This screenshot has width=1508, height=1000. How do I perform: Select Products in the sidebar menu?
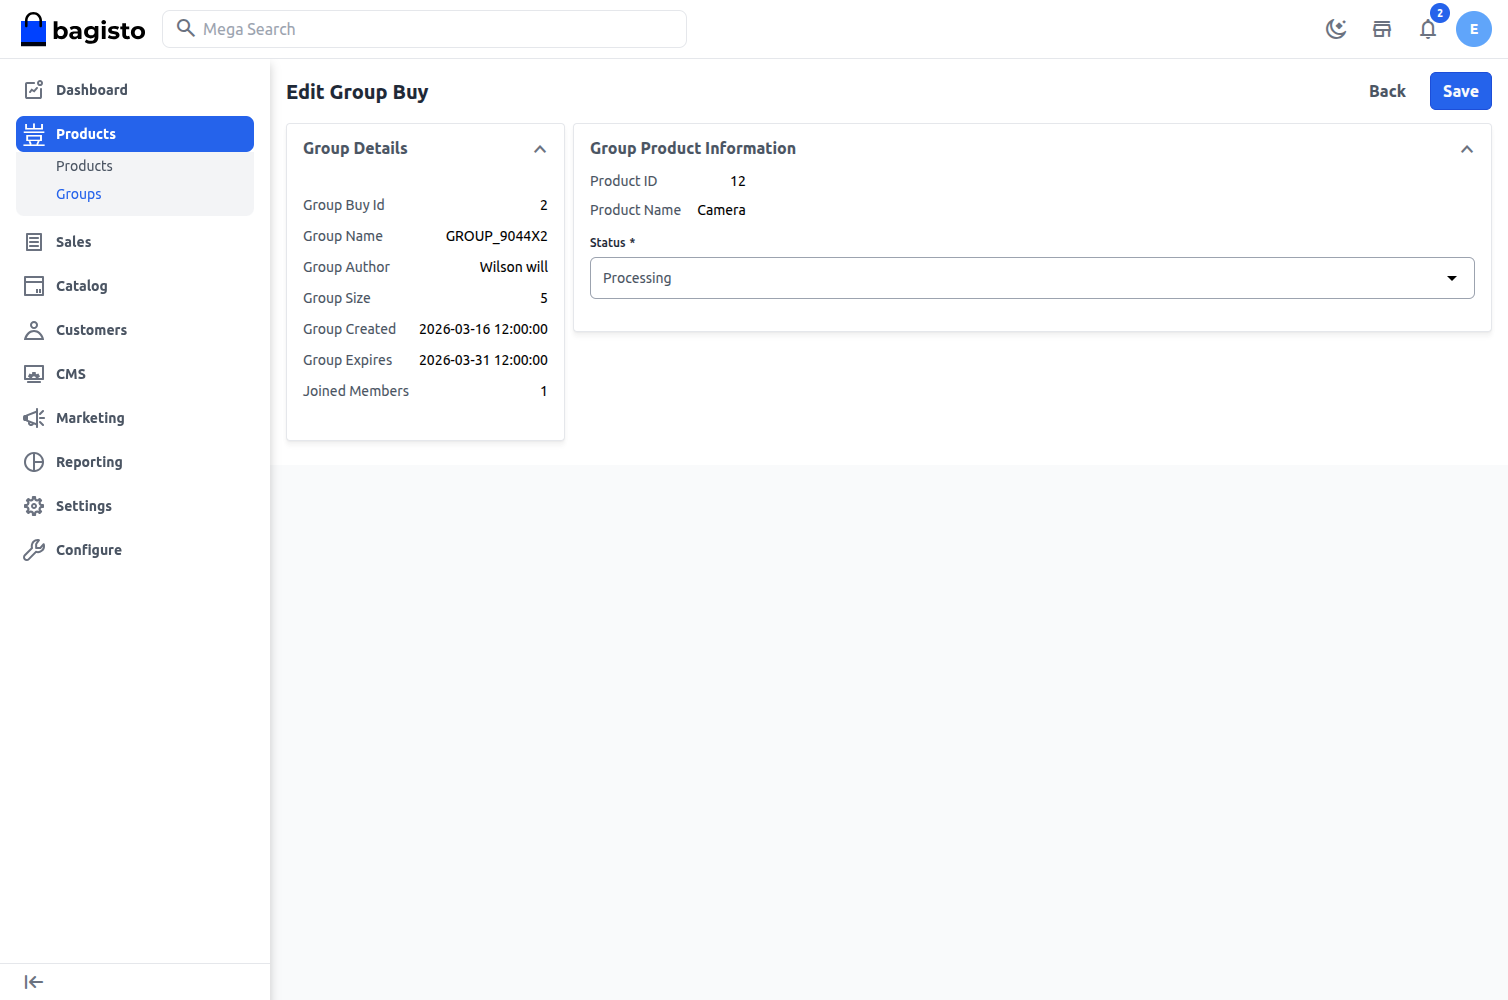tap(86, 133)
